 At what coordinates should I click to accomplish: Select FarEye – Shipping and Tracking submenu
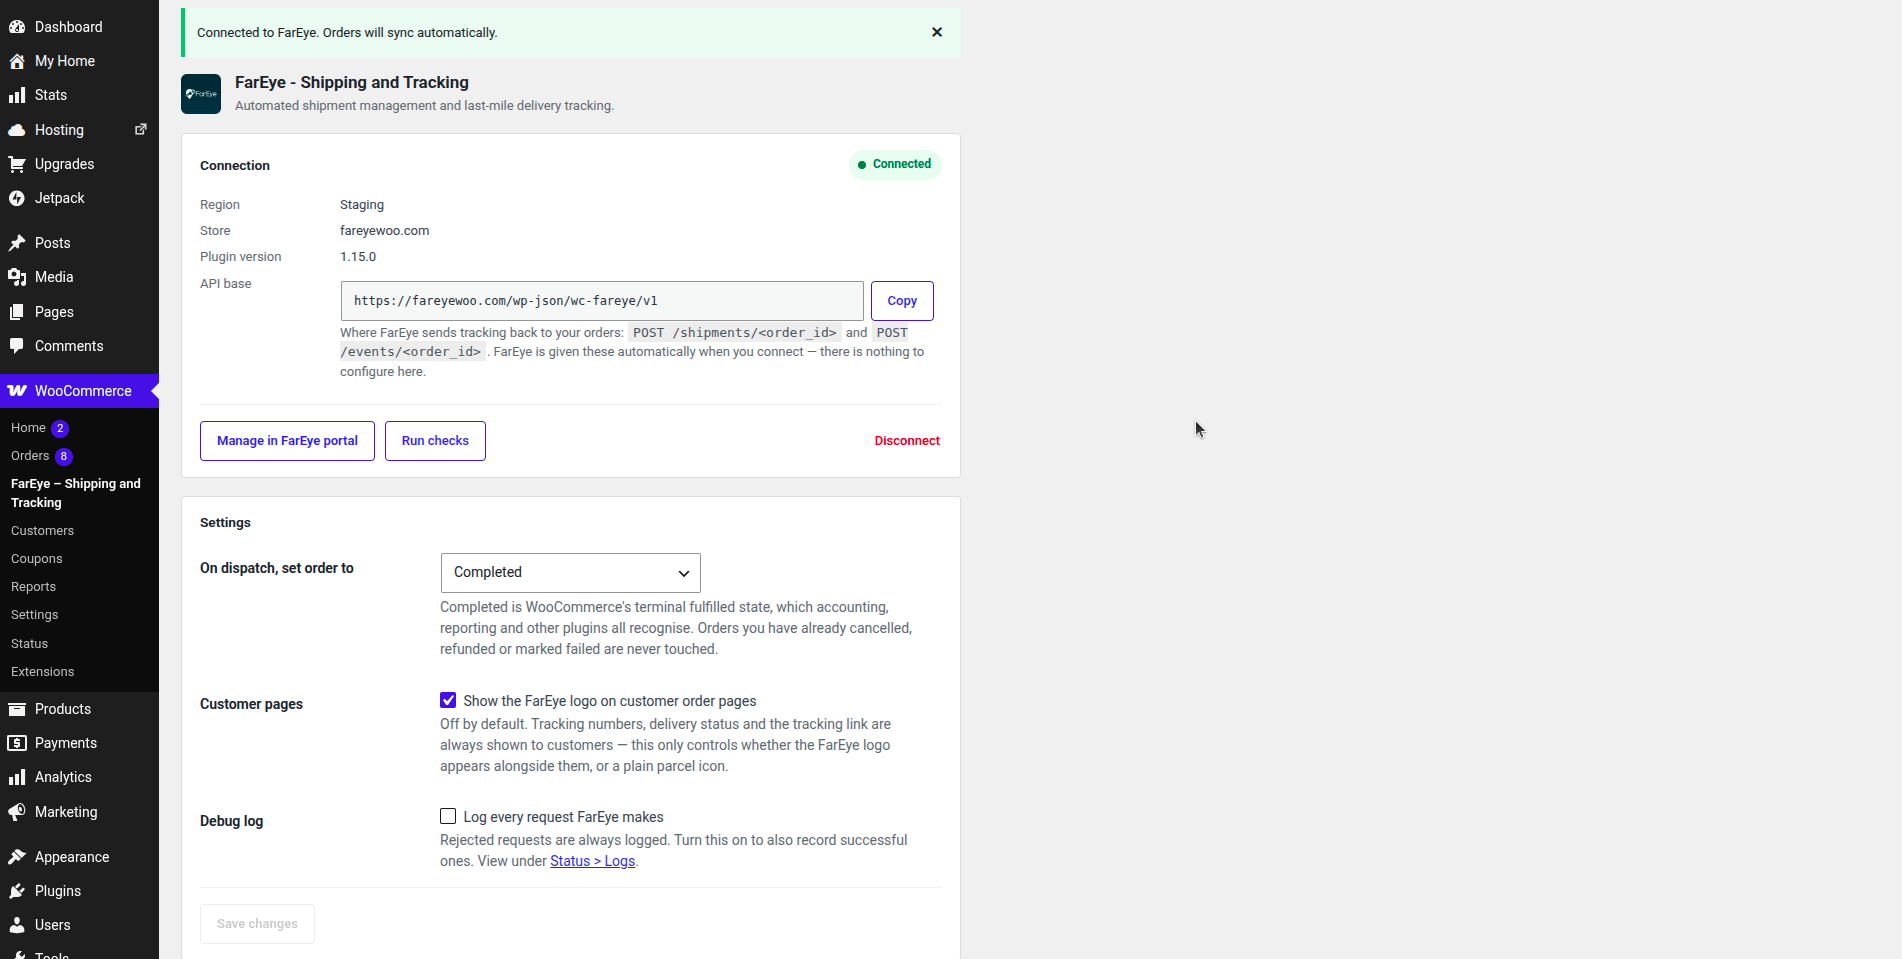point(76,493)
